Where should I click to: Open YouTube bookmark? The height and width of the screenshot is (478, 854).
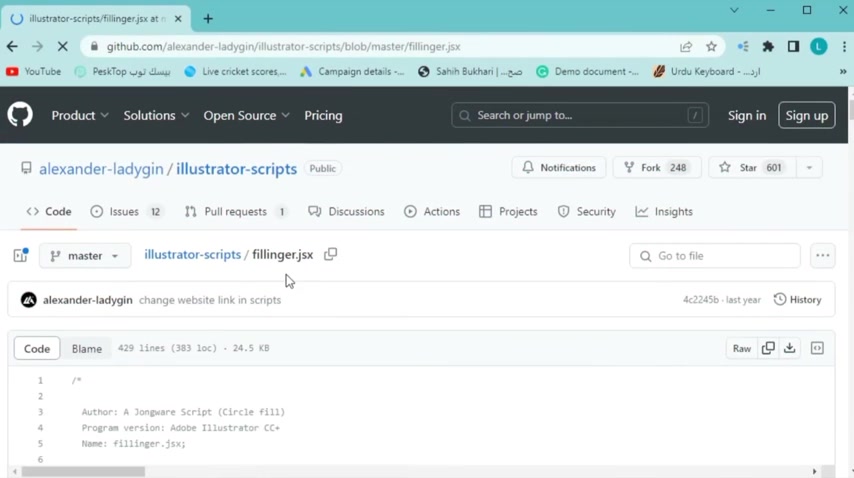(34, 71)
